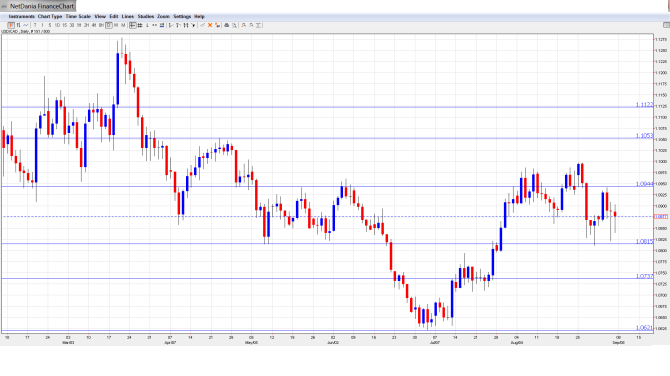Toggle the chart grid icon
This screenshot has height=376, width=670.
coord(140,25)
